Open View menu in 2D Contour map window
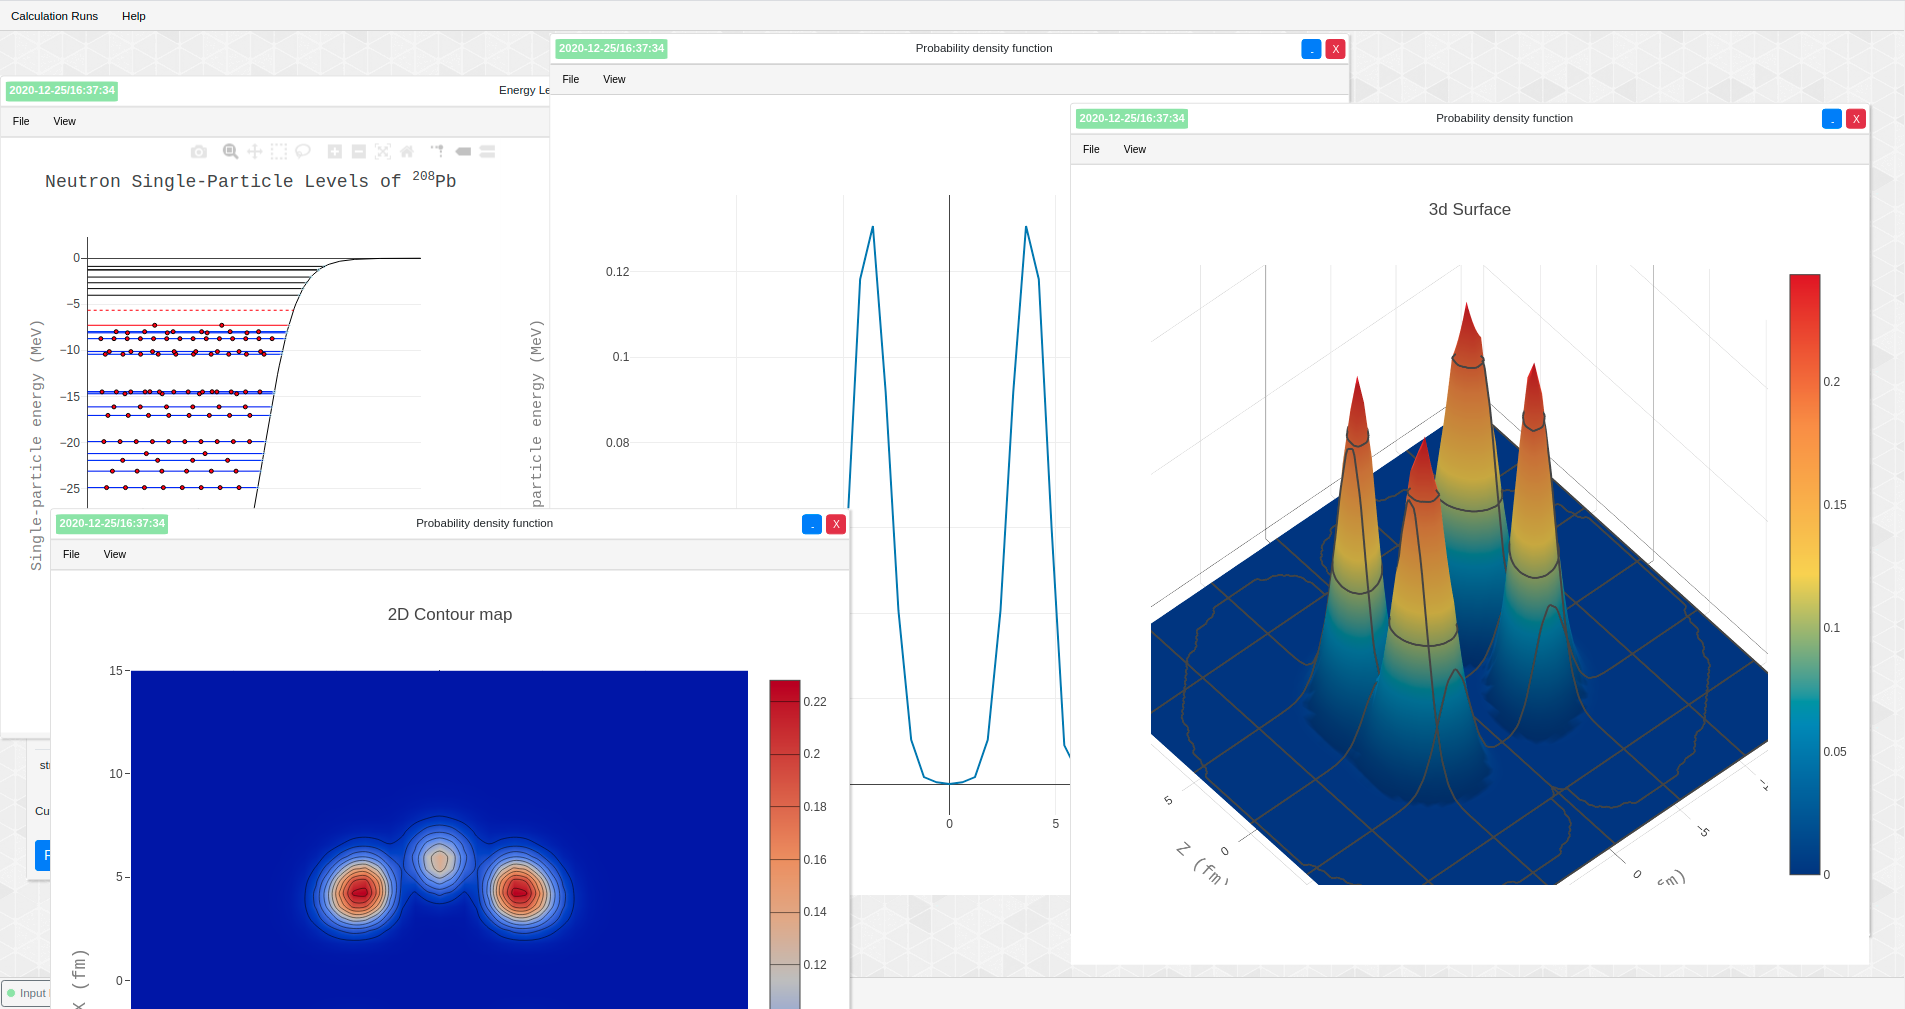The image size is (1905, 1009). [x=115, y=554]
